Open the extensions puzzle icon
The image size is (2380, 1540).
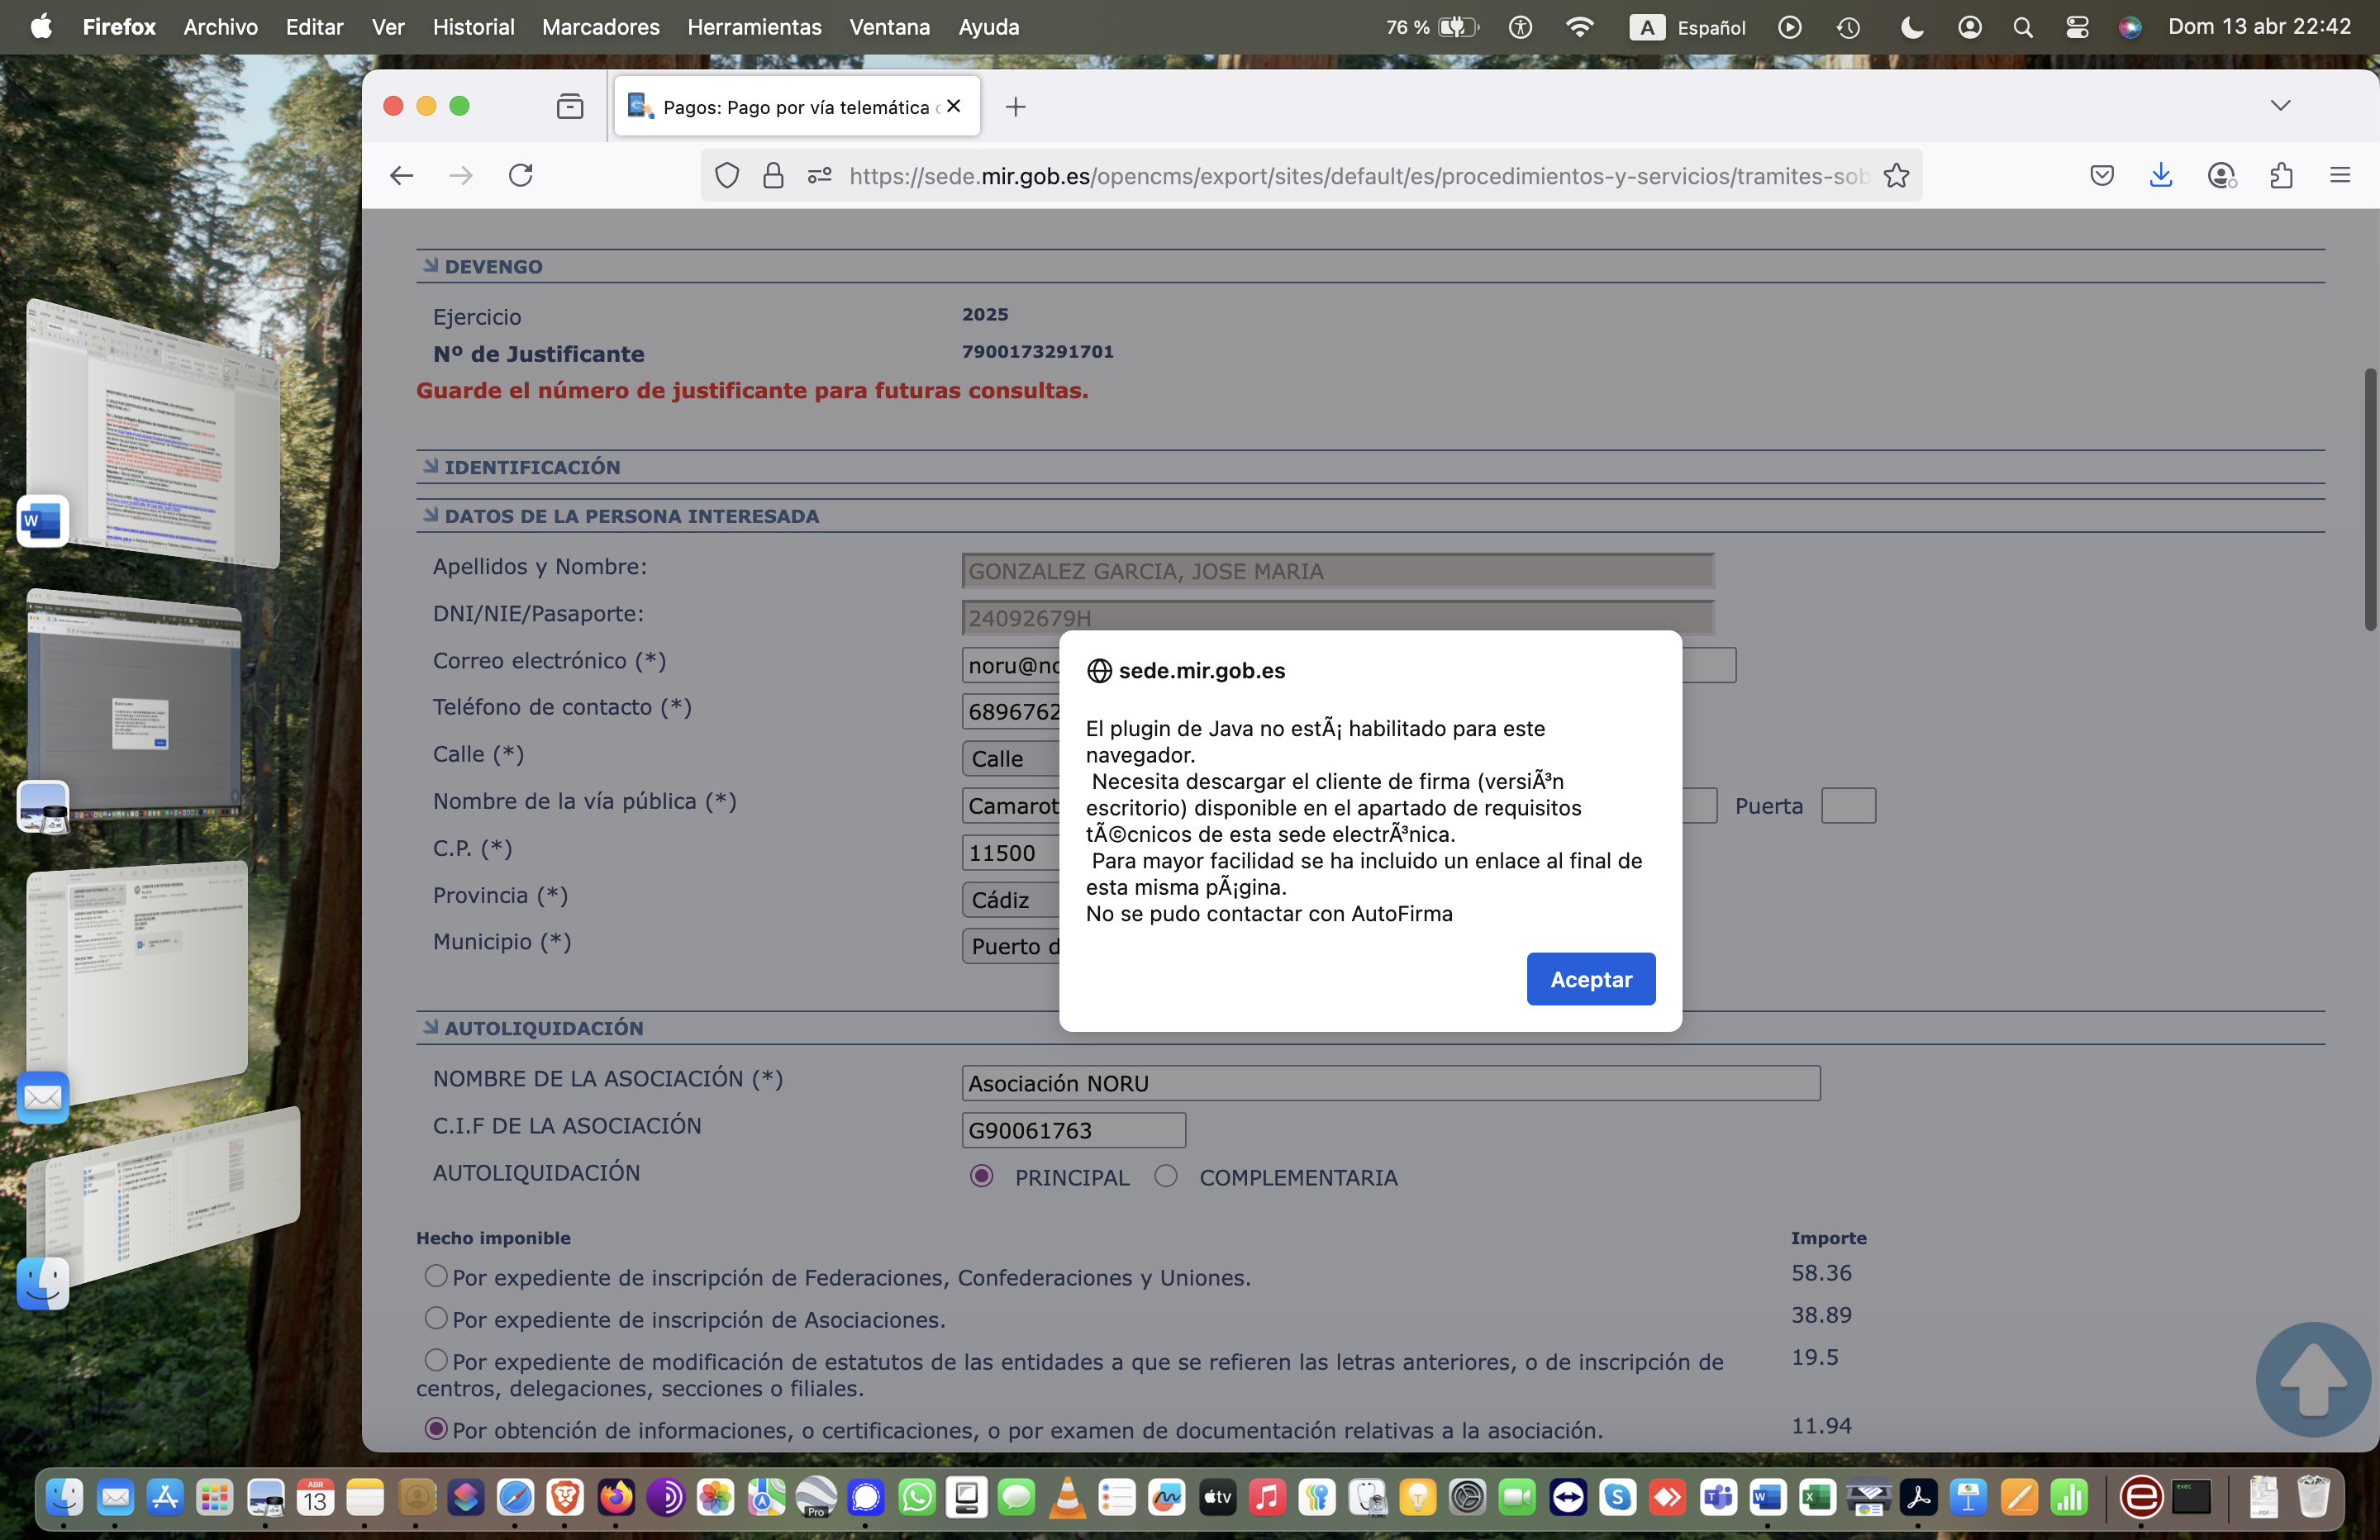[x=2281, y=176]
